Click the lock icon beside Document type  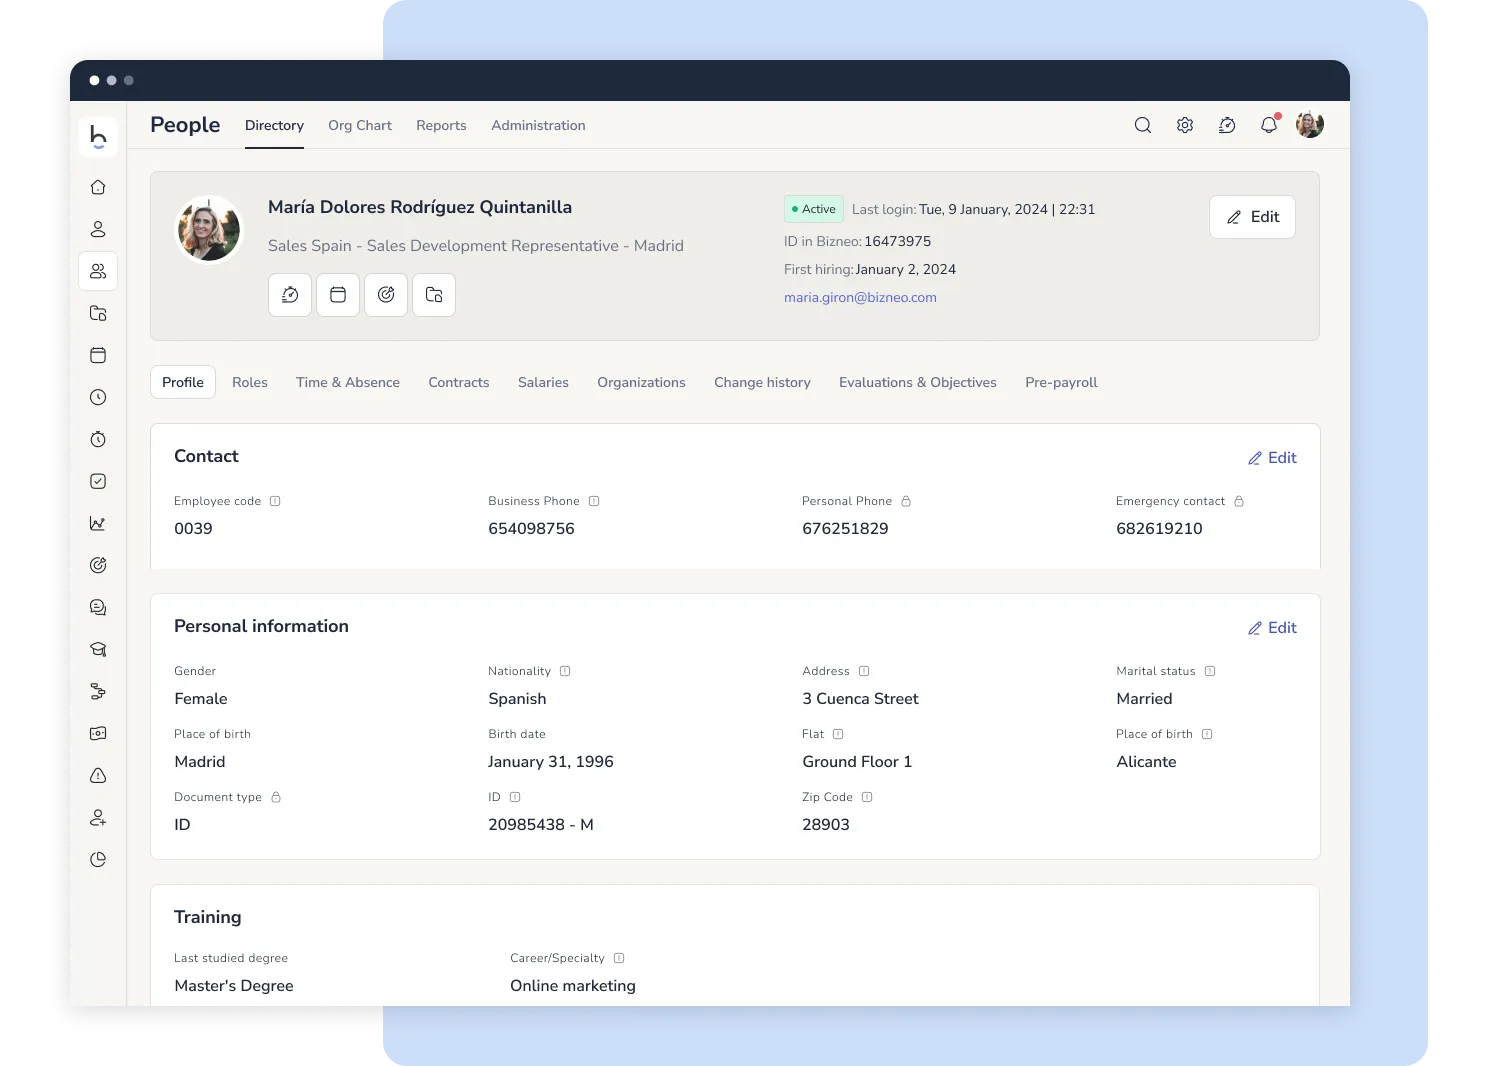coord(276,797)
